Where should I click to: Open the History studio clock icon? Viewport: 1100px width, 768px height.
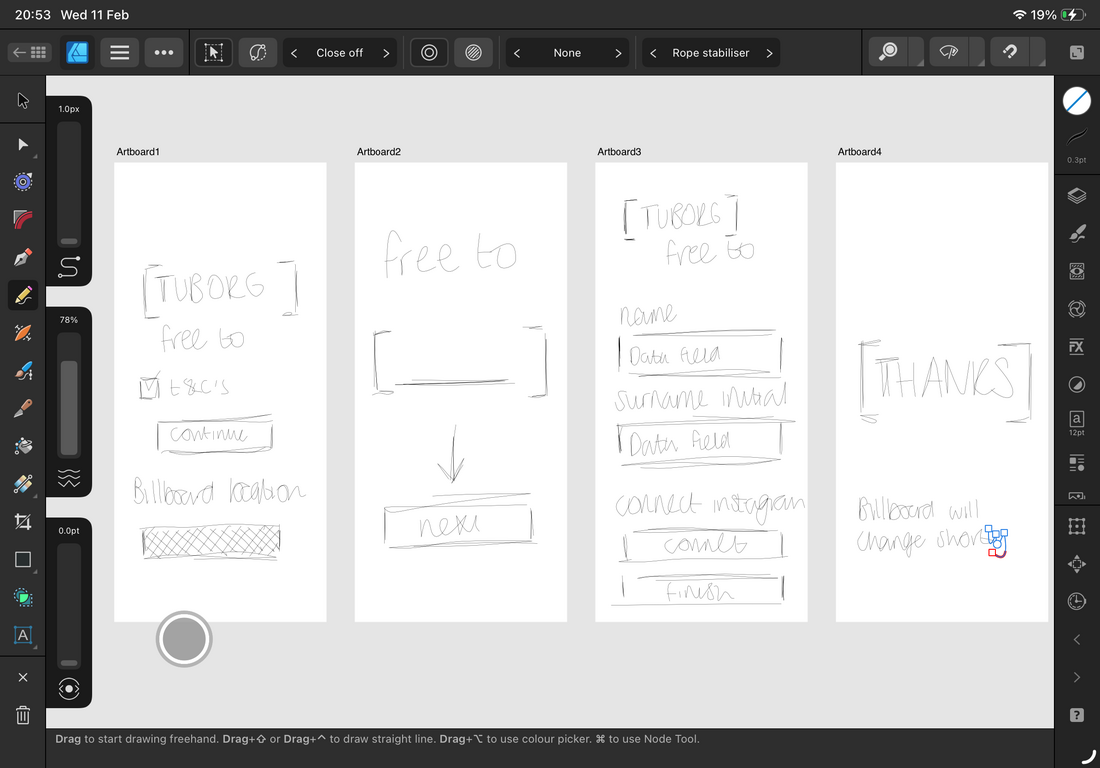pos(1076,601)
